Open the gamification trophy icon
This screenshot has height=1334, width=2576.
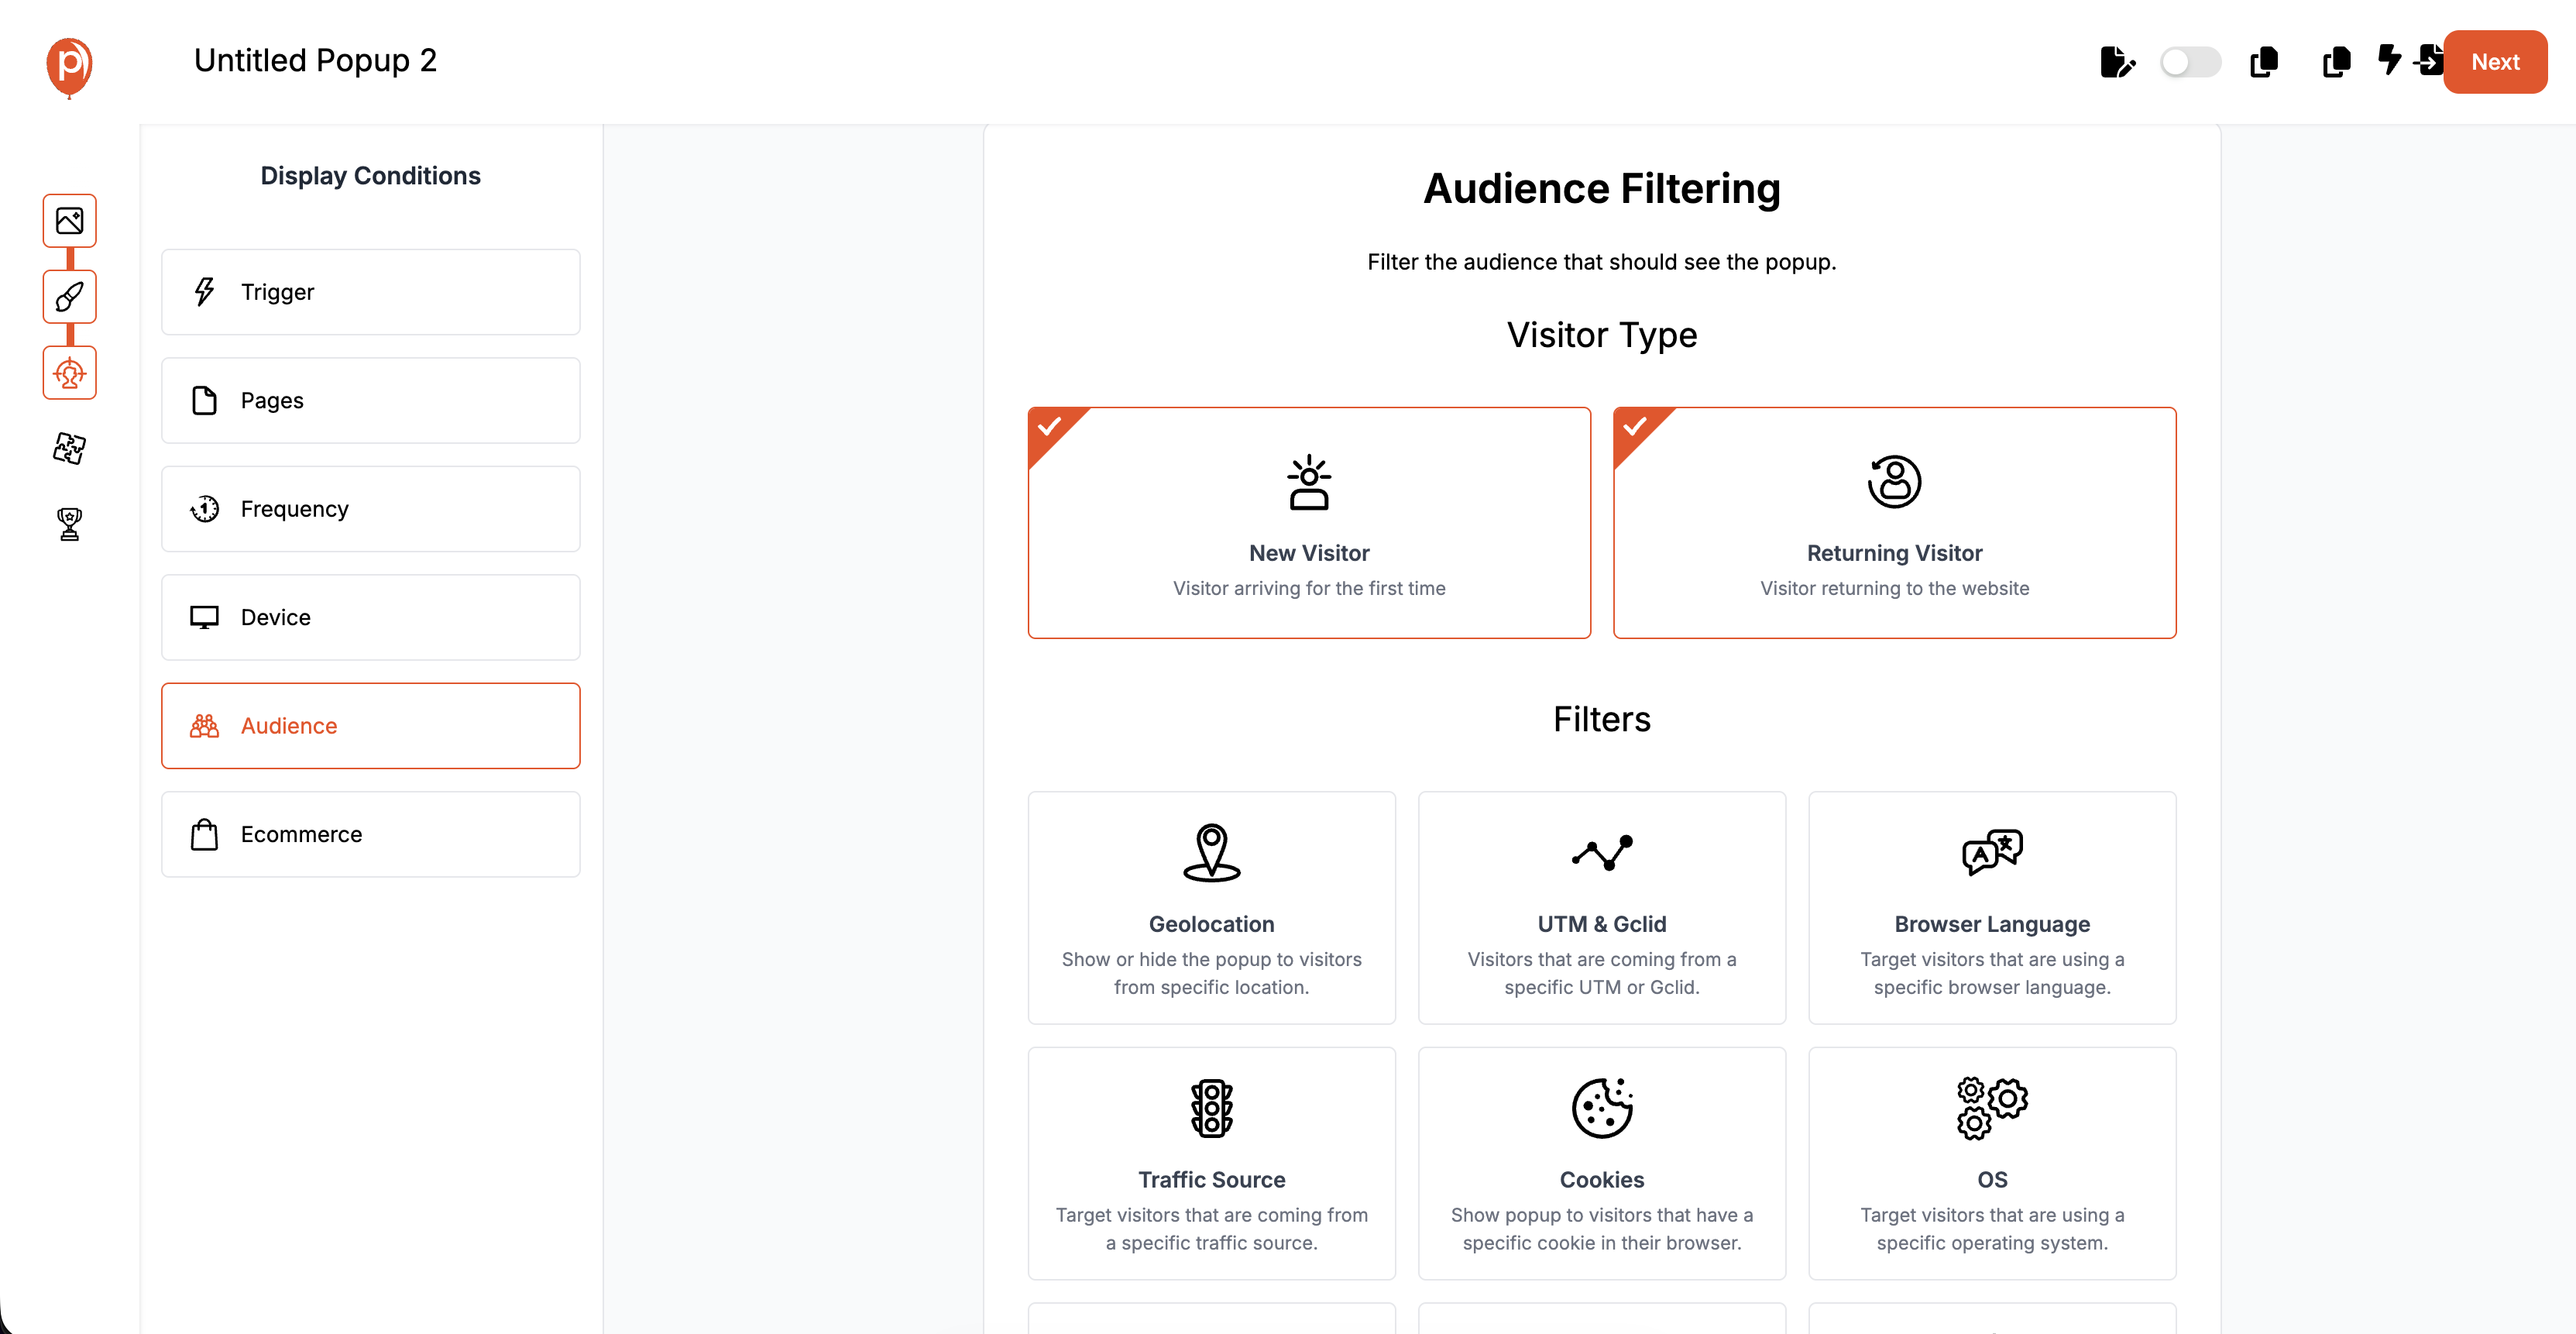[69, 524]
